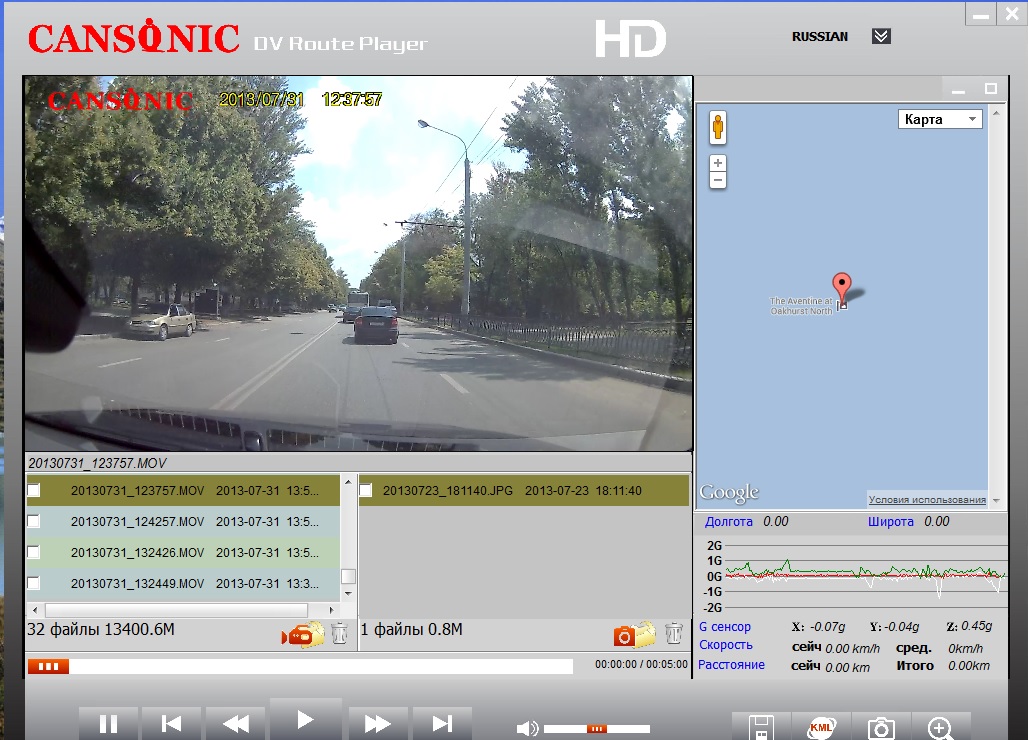The width and height of the screenshot is (1028, 740).
Task: Click the video playback progress bar
Action: tap(300, 666)
